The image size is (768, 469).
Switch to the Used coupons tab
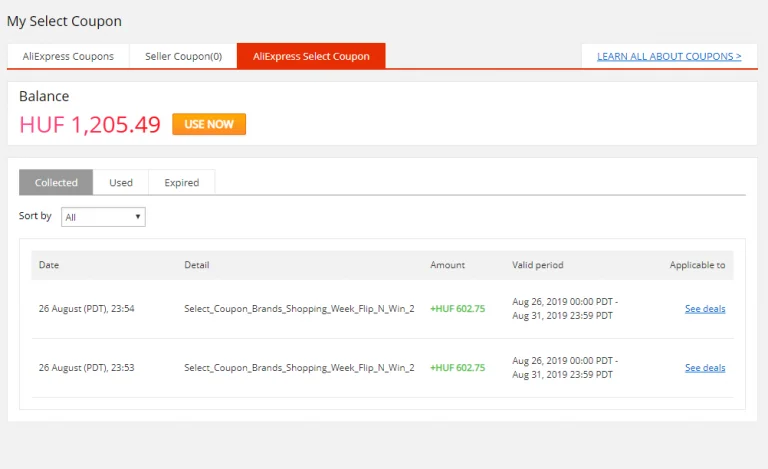[120, 182]
